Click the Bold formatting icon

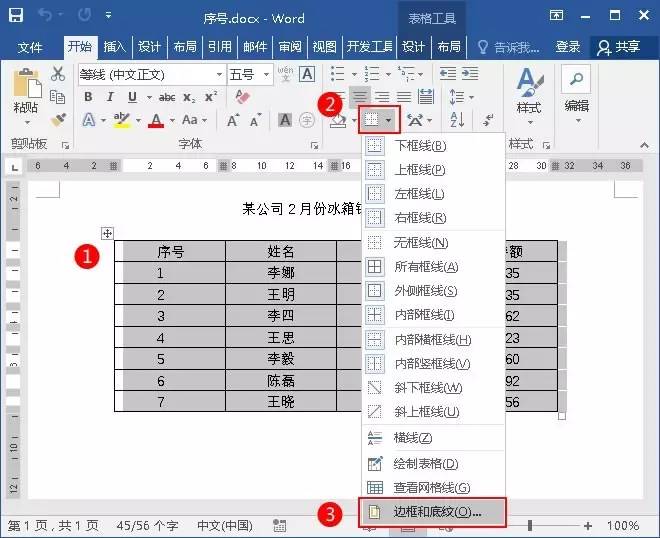click(88, 97)
